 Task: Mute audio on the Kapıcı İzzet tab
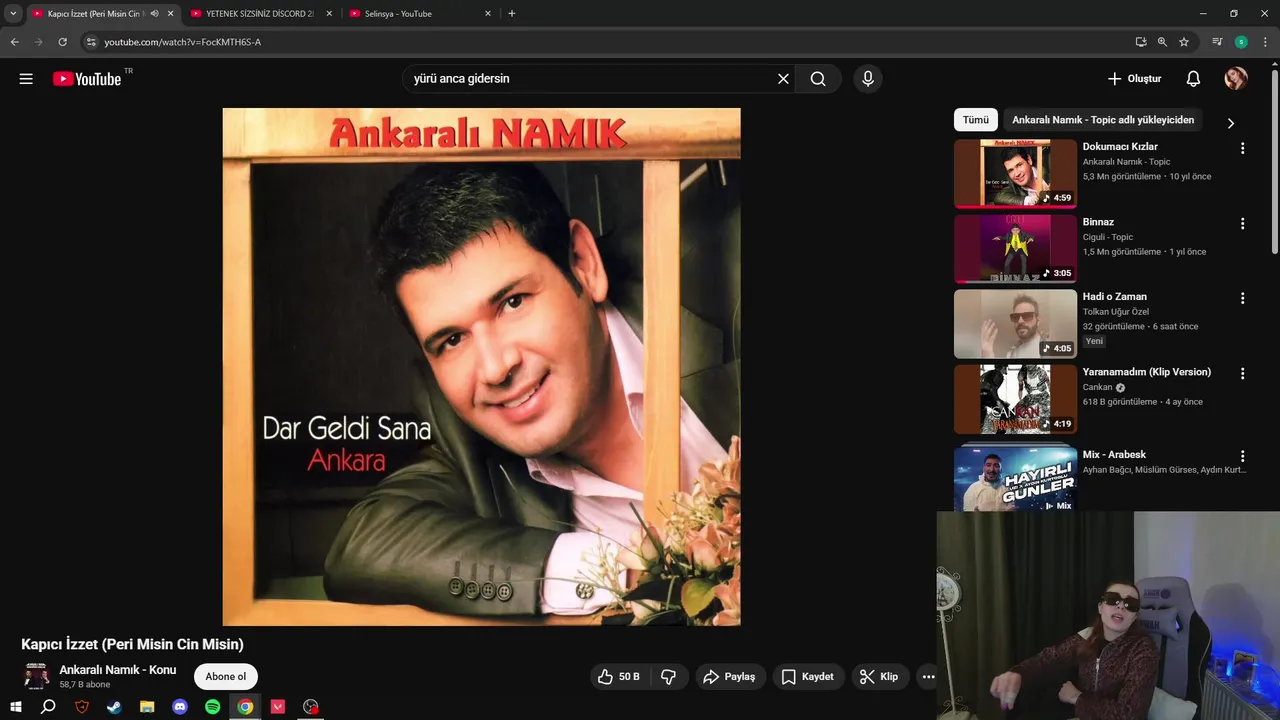click(x=154, y=14)
